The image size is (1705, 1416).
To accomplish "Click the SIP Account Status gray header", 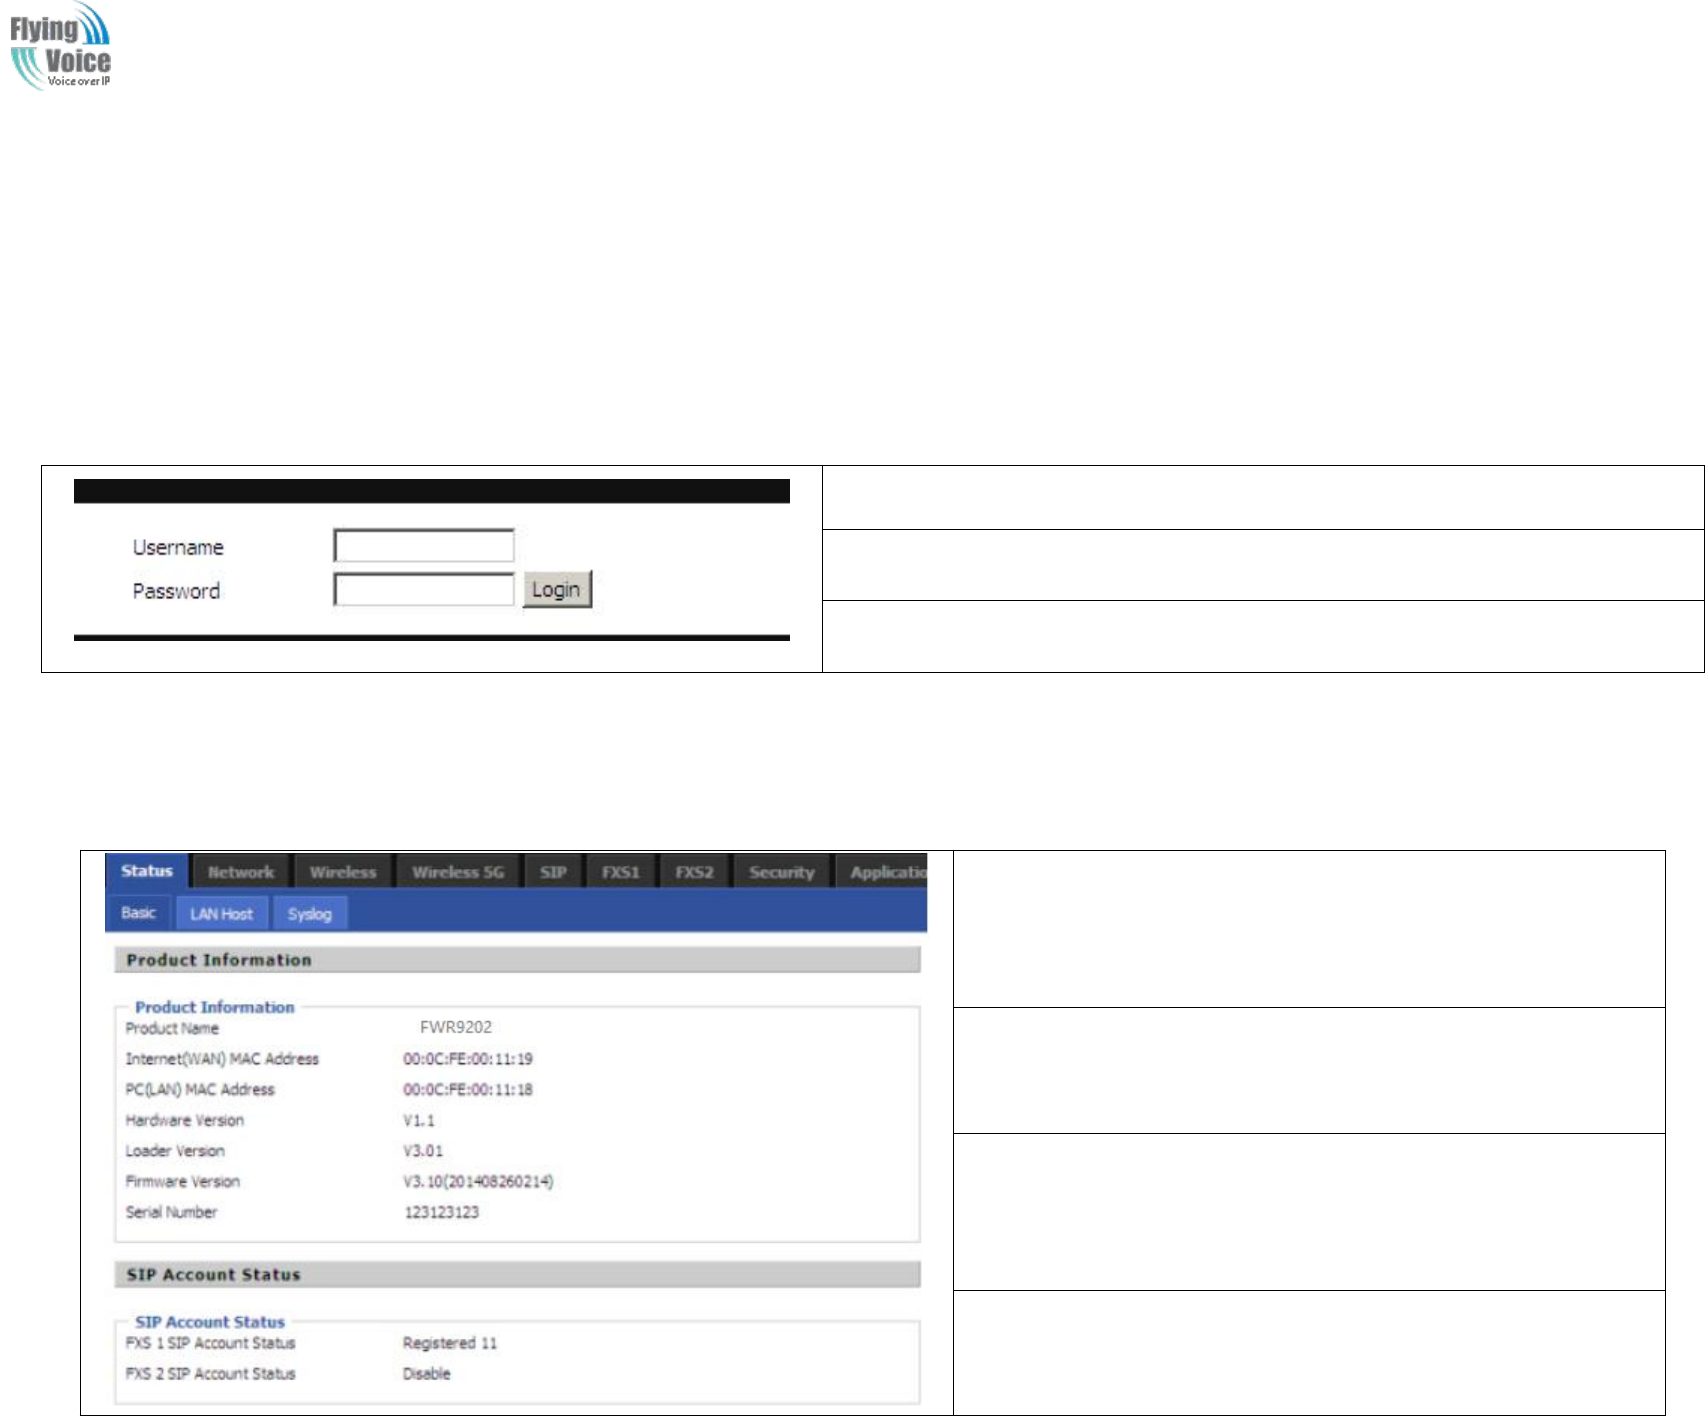I will click(x=517, y=1274).
